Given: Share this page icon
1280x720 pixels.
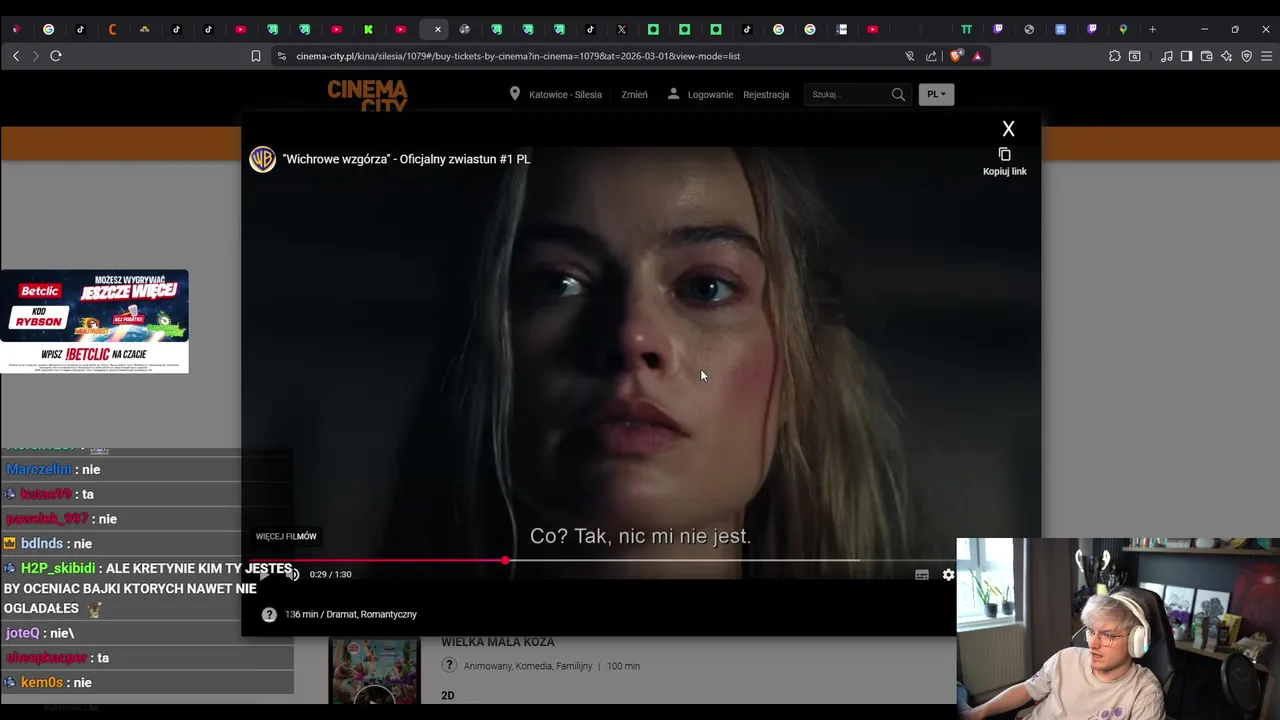Looking at the screenshot, I should (x=931, y=56).
